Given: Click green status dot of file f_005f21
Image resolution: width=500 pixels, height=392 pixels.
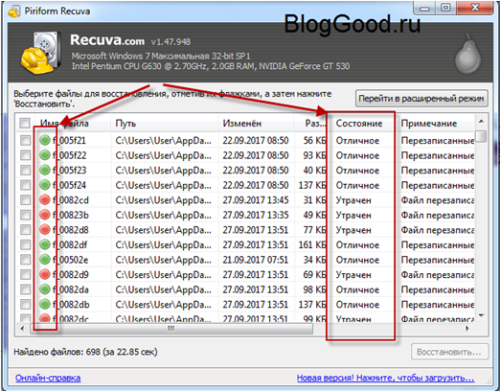Looking at the screenshot, I should (45, 140).
